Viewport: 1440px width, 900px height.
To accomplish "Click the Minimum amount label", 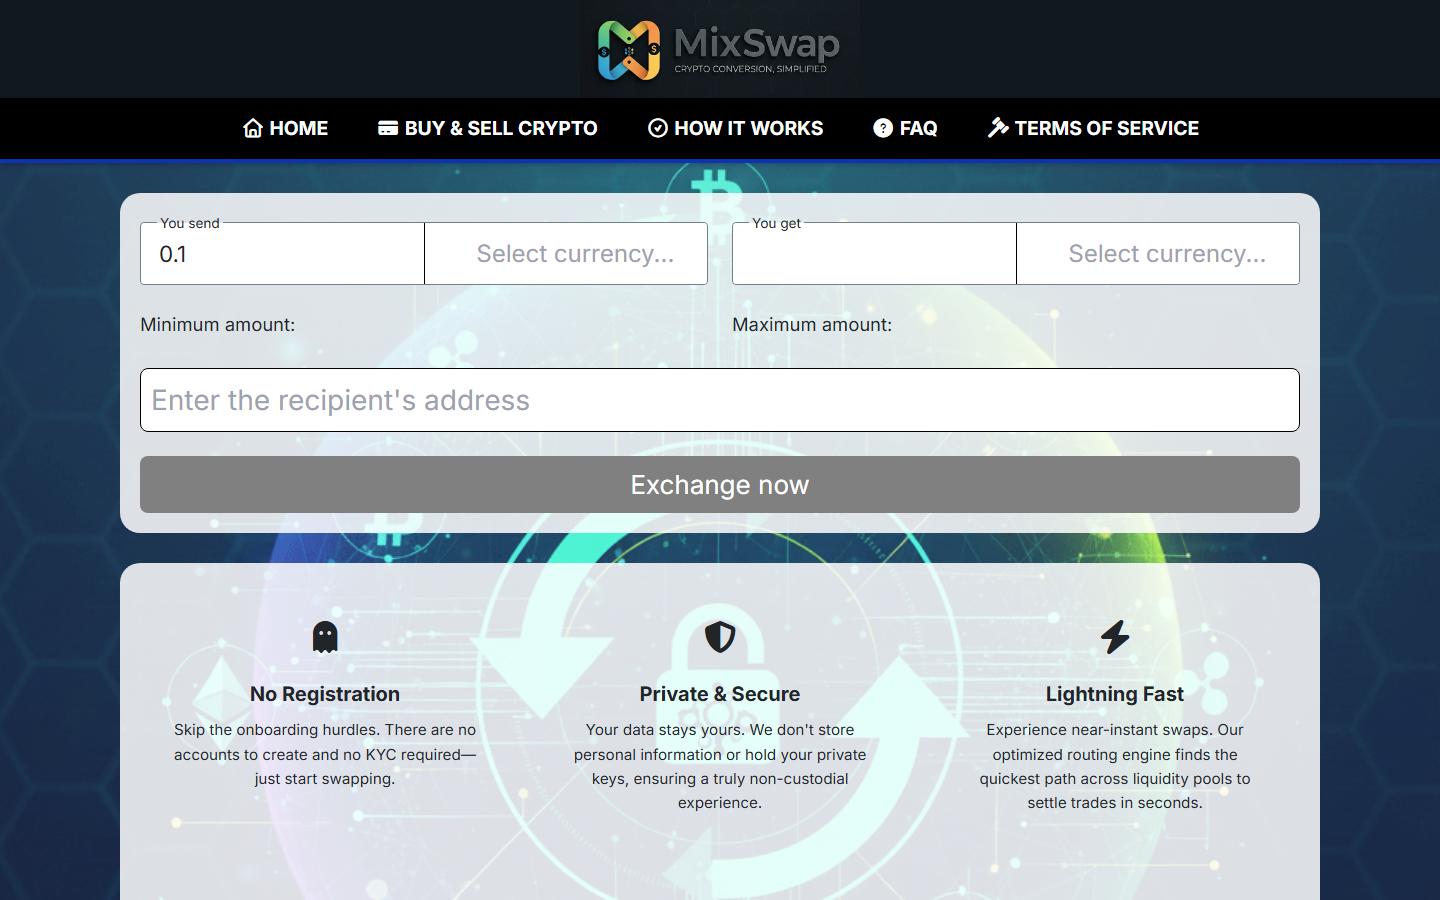I will (x=218, y=325).
